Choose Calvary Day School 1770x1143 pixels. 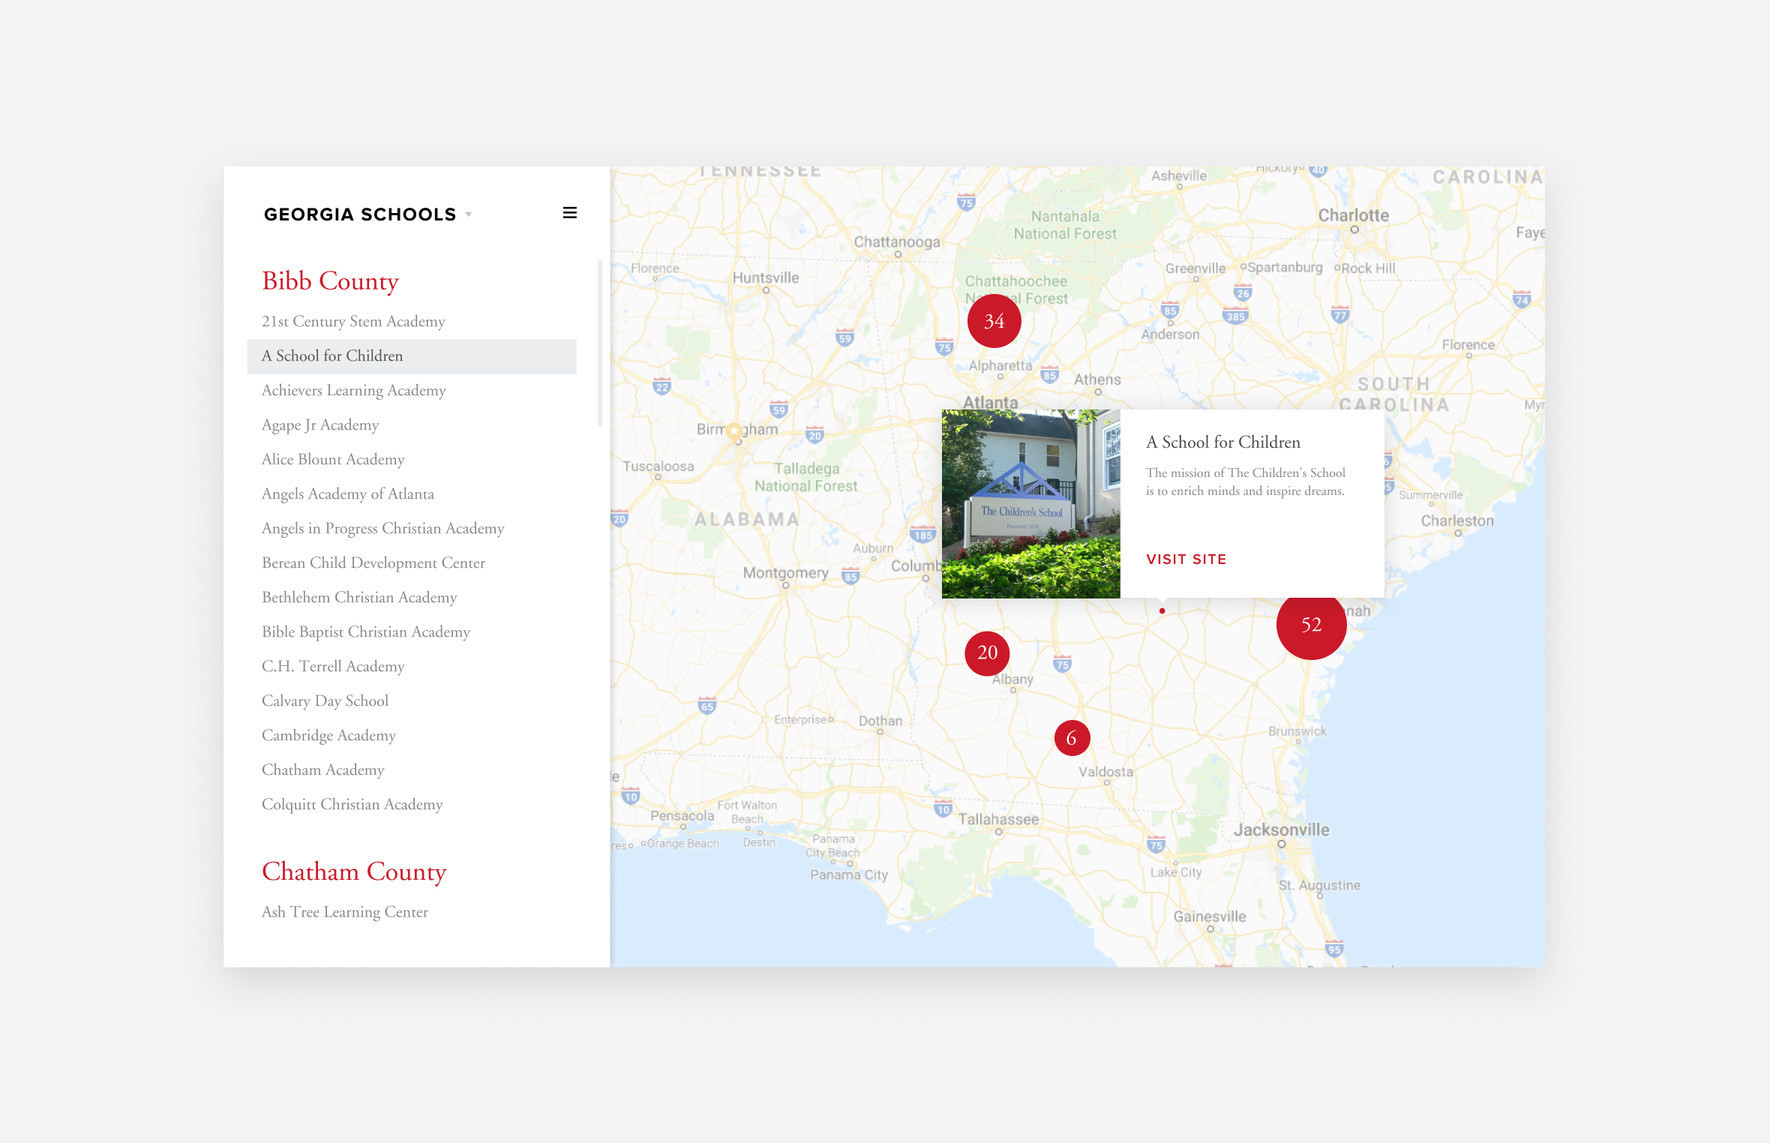[x=325, y=701]
